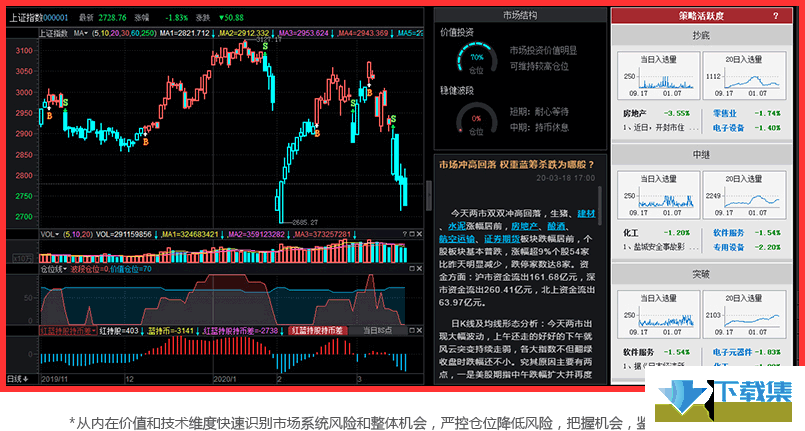This screenshot has width=805, height=431.
Task: Click the 70% 价值投资 position gauge
Action: [477, 58]
